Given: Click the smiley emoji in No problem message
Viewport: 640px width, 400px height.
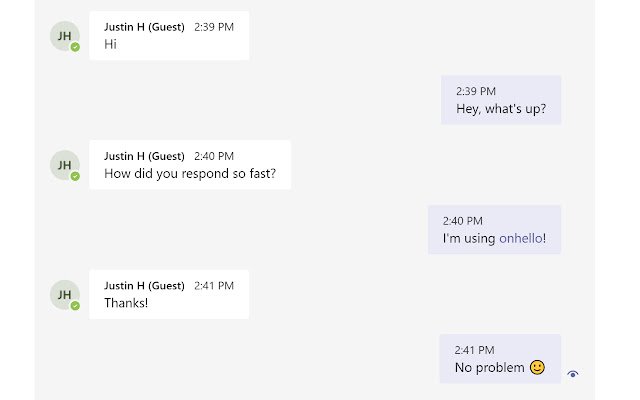Looking at the screenshot, I should (537, 367).
